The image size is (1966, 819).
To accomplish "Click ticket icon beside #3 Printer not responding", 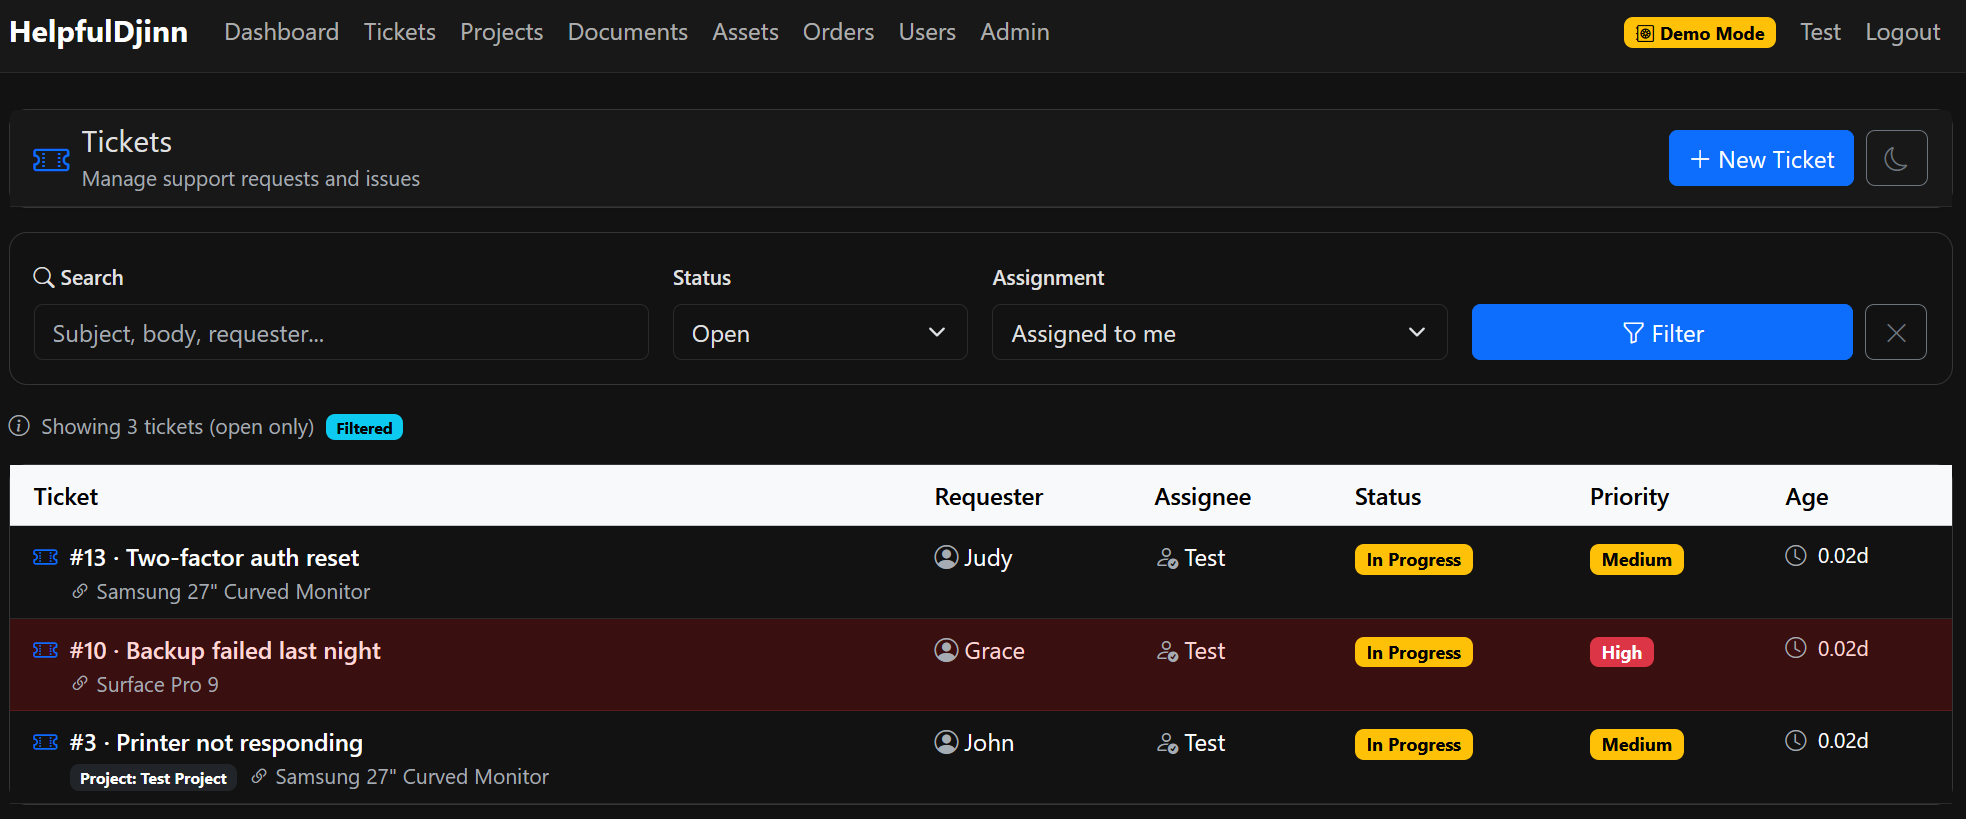I will coord(46,742).
